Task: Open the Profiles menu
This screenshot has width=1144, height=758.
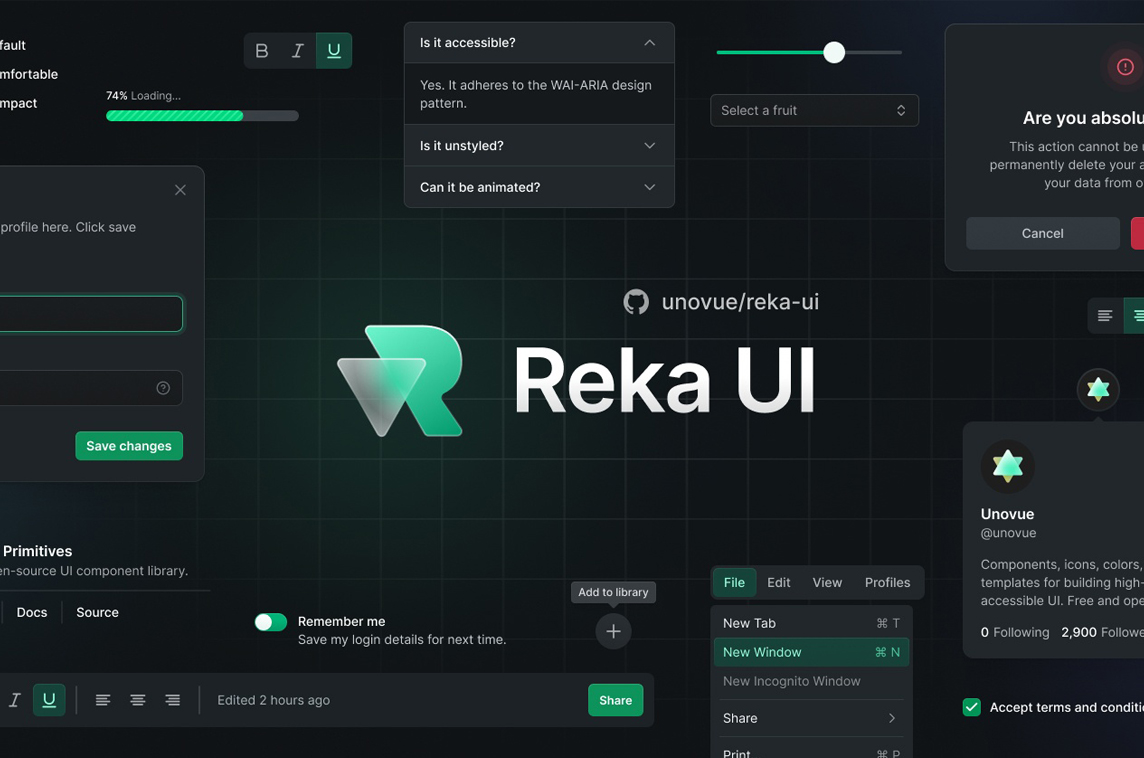Action: [x=887, y=582]
